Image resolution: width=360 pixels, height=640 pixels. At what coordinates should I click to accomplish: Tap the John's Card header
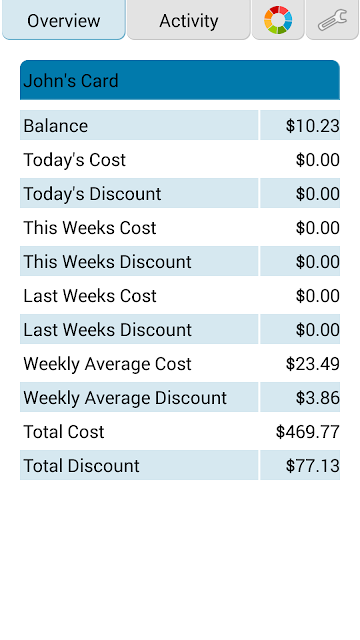click(x=180, y=80)
